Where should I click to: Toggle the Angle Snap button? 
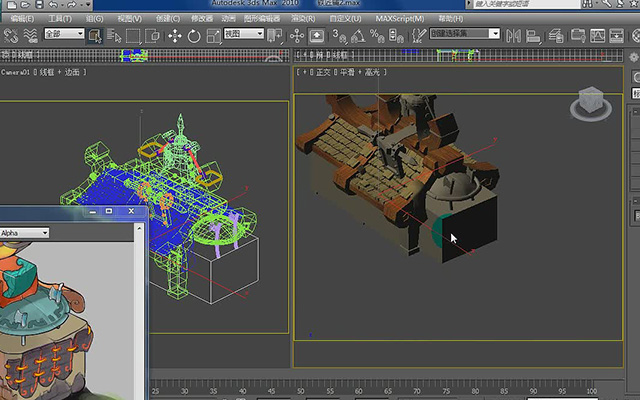click(x=358, y=36)
